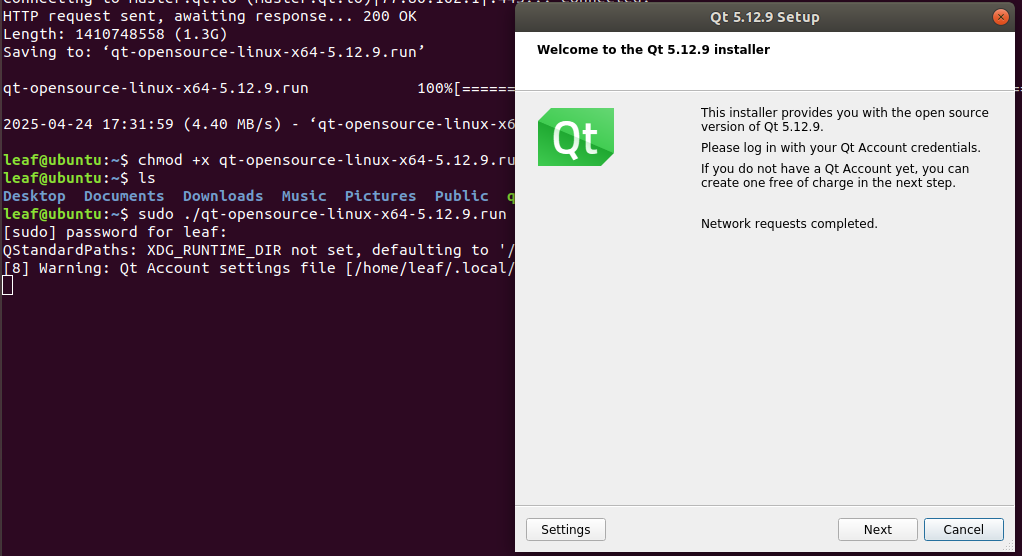Click the 'sudo ./qt-opensource' command in terminal

coord(255,214)
